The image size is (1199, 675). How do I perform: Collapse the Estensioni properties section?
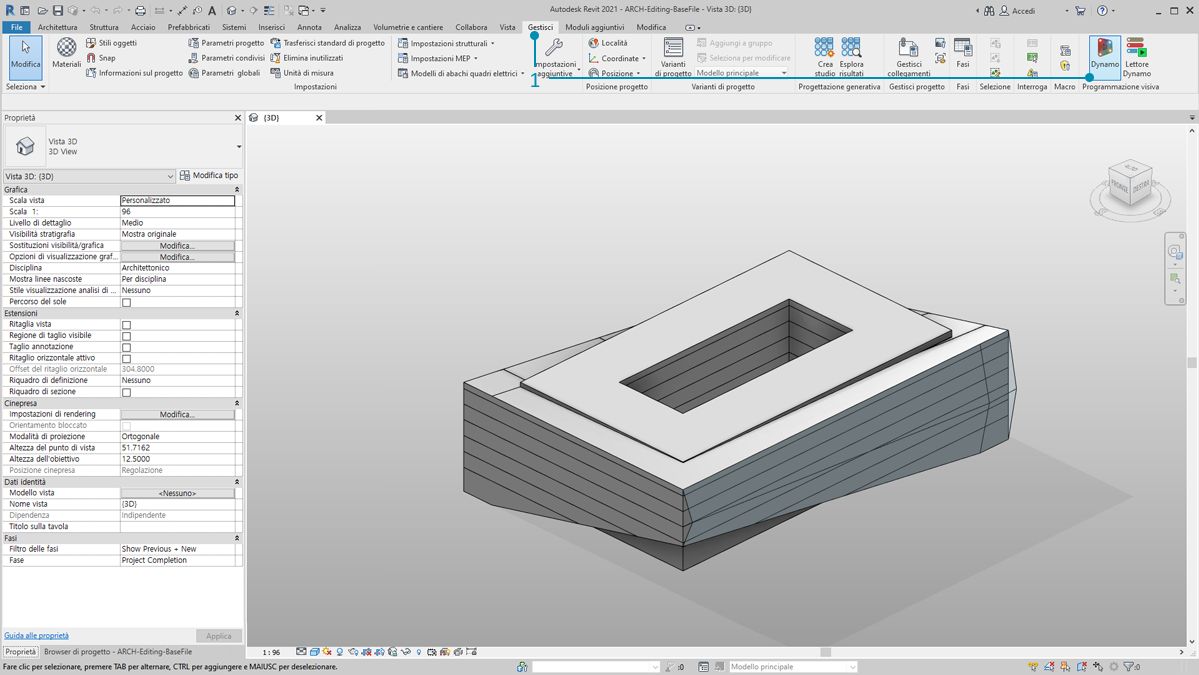[236, 313]
